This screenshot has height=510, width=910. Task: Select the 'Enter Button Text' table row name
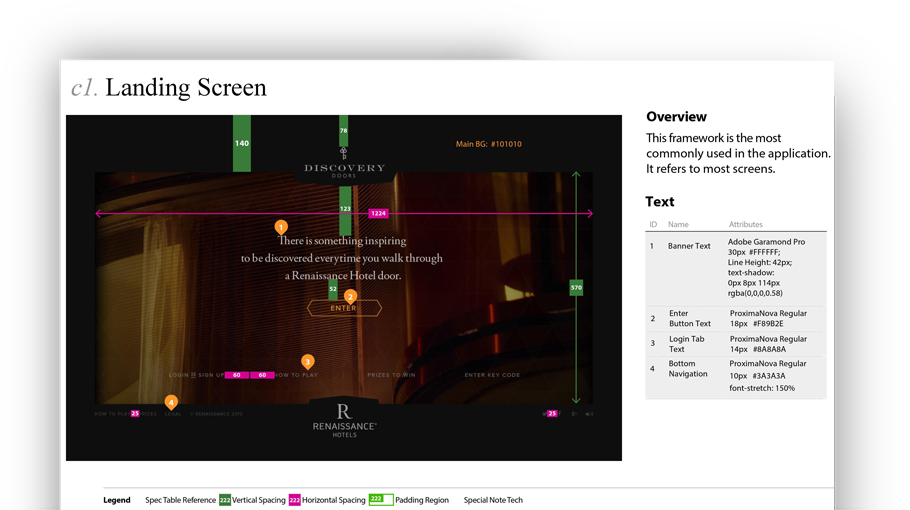[689, 319]
